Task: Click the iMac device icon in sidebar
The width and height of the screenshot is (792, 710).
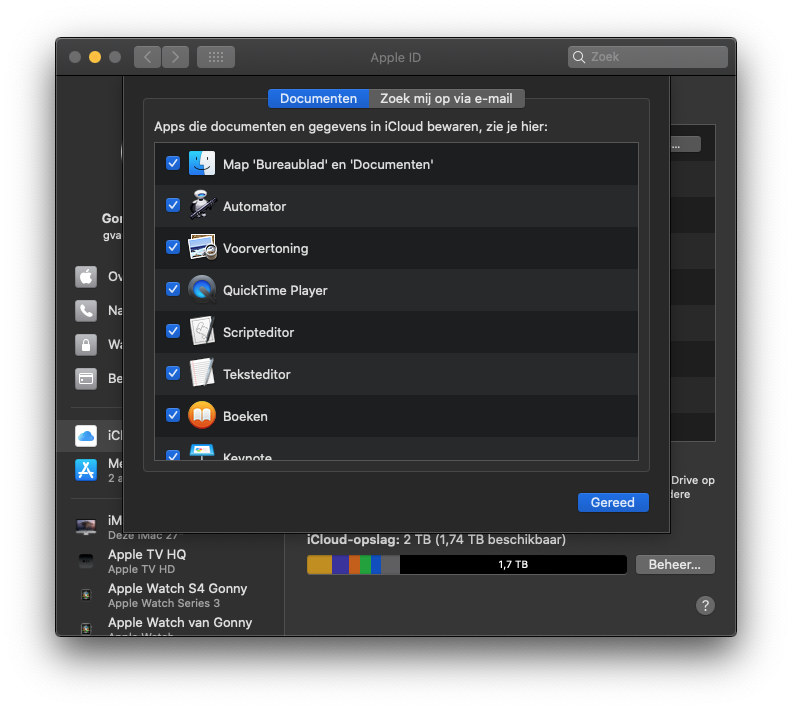Action: pyautogui.click(x=86, y=527)
